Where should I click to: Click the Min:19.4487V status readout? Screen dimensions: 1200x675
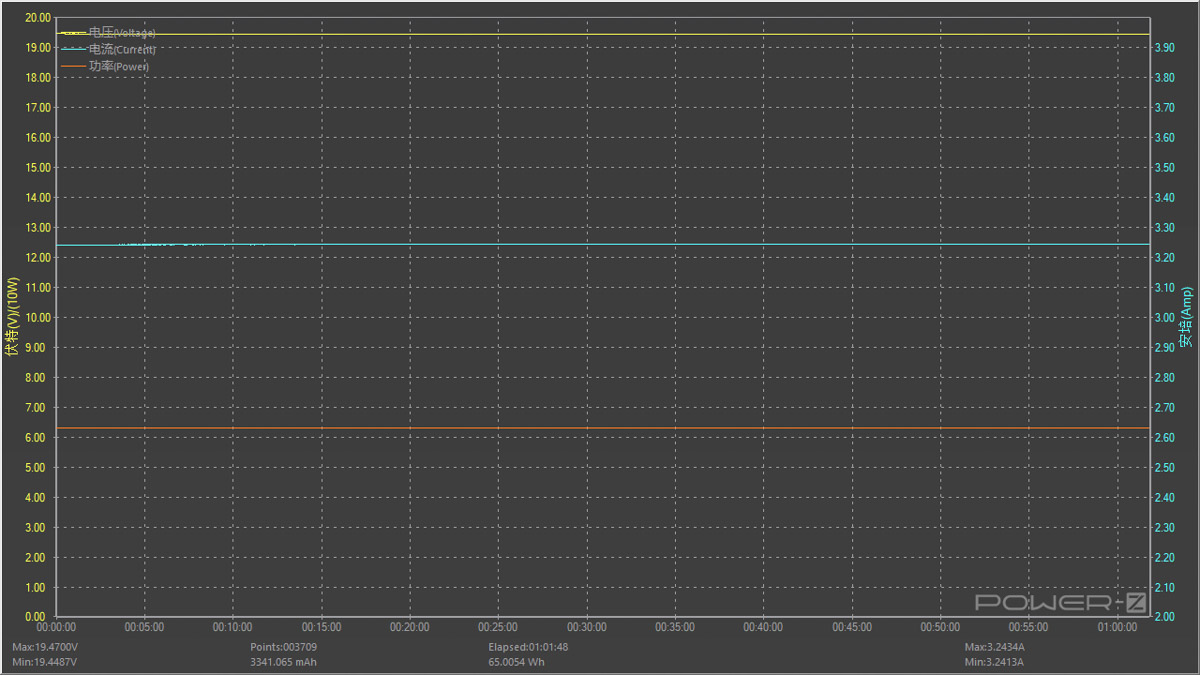click(x=44, y=662)
